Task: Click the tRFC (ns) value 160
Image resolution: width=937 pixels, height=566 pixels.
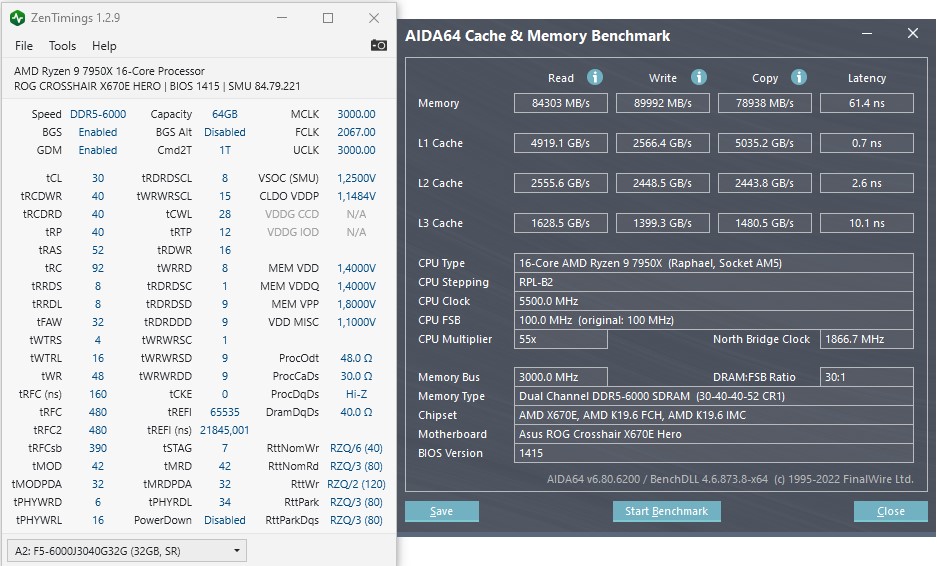Action: (x=98, y=394)
